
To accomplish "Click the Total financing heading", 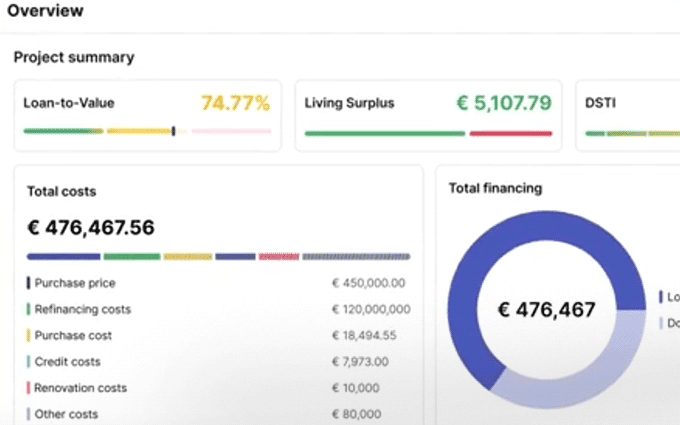I will tap(495, 188).
